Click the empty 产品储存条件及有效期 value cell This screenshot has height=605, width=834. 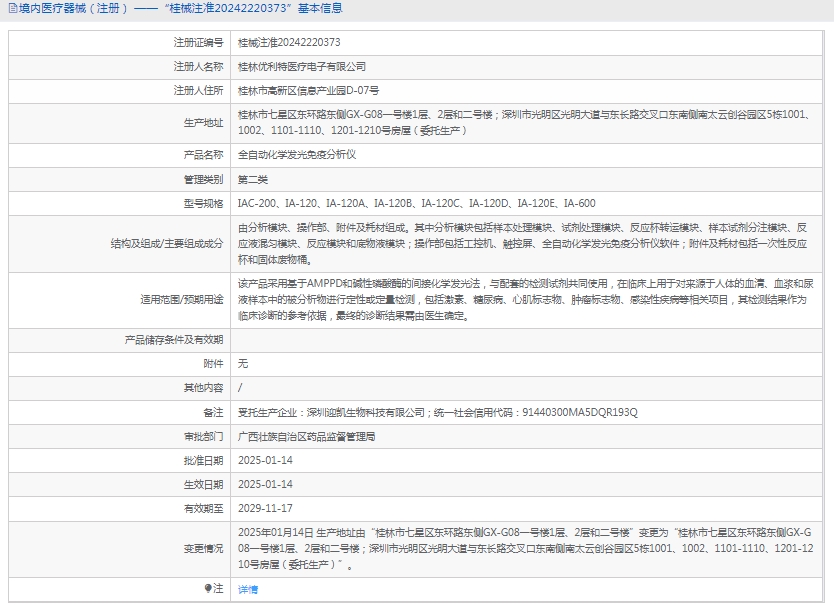pos(530,339)
